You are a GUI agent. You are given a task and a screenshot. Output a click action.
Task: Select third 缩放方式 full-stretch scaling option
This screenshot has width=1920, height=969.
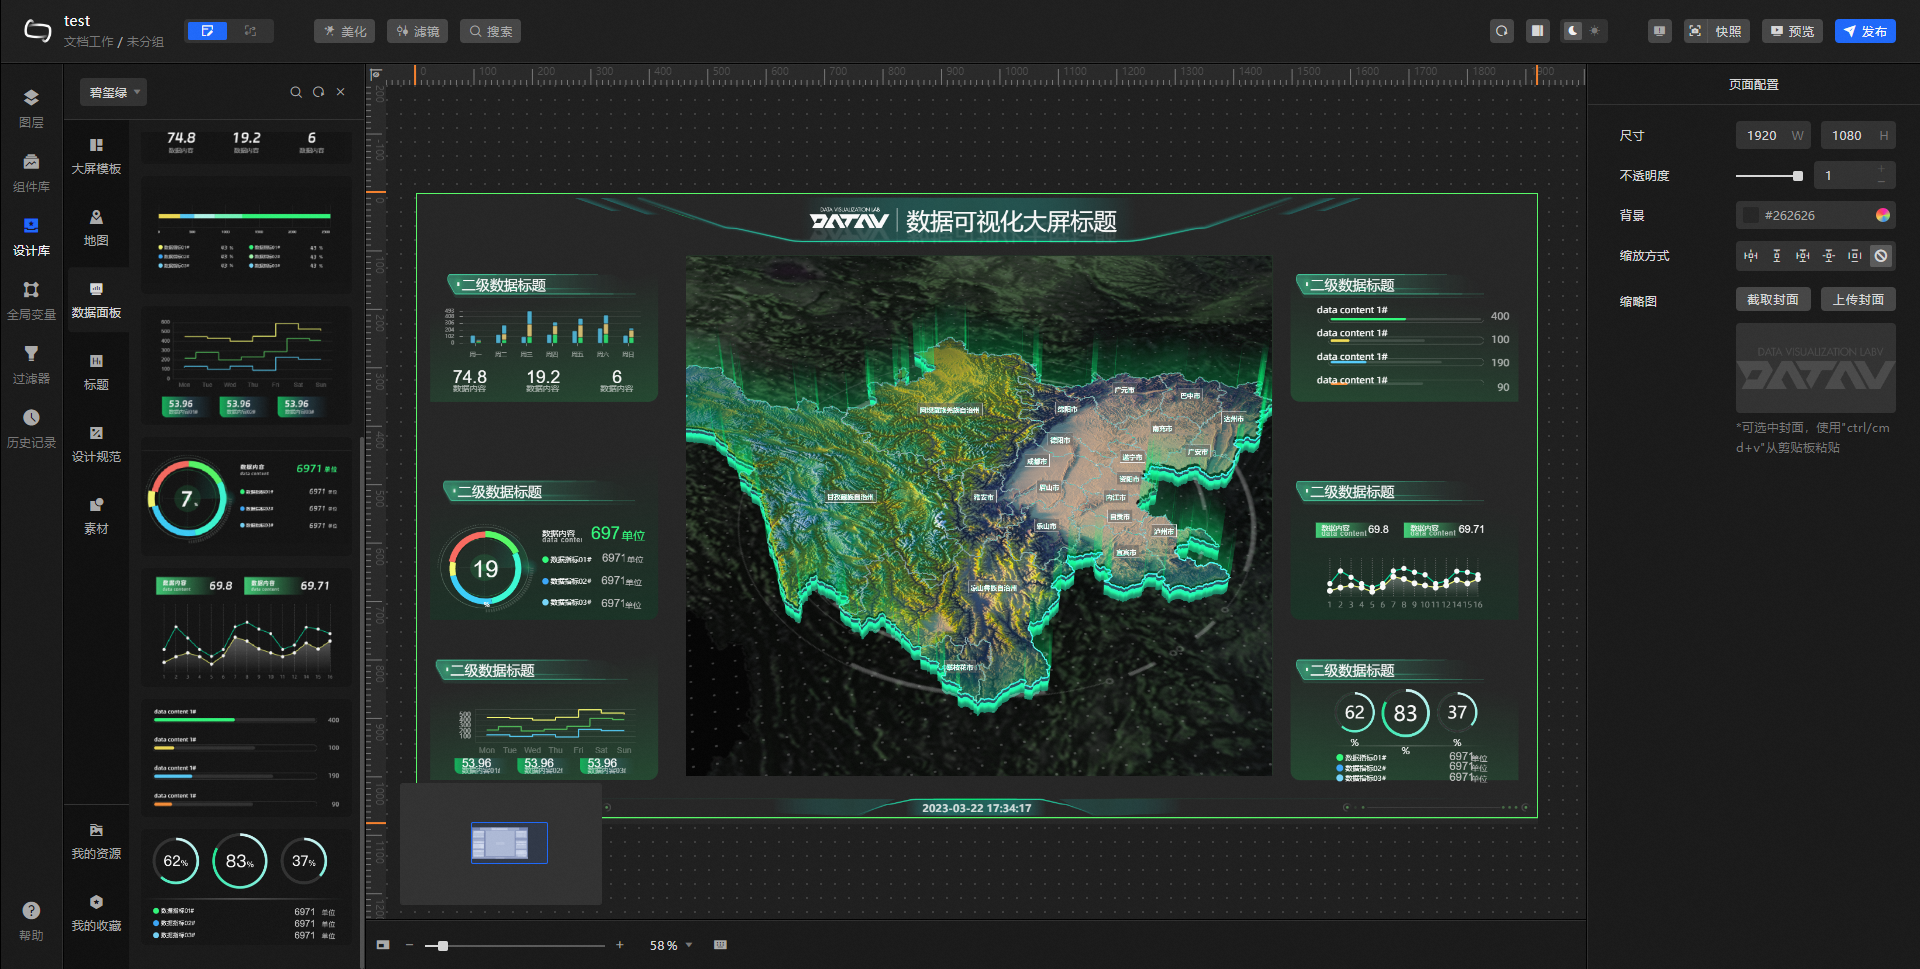pyautogui.click(x=1803, y=256)
